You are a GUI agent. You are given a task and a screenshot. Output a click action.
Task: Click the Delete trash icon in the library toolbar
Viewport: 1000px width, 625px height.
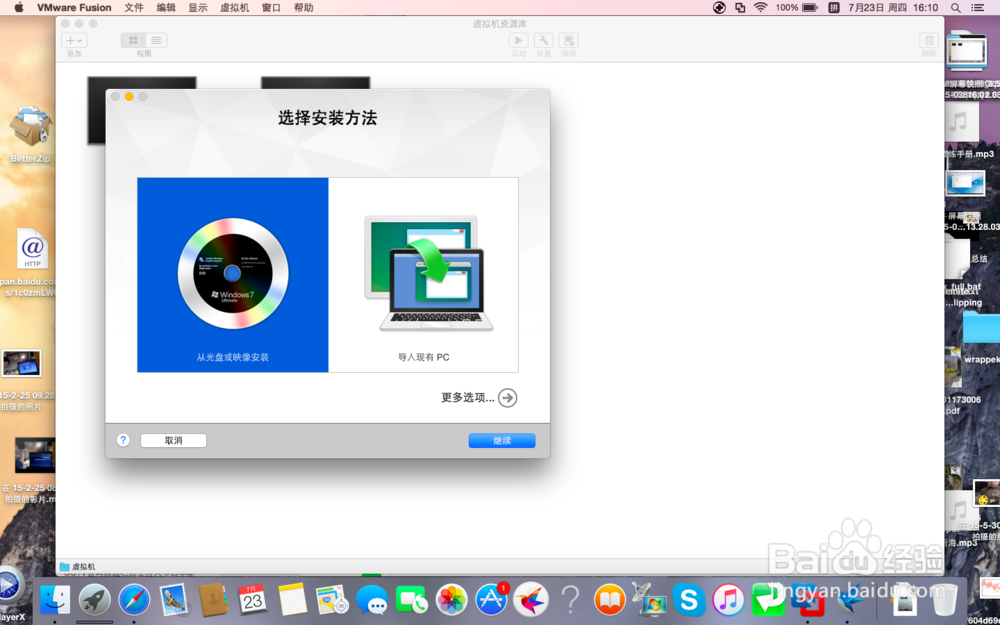(929, 40)
